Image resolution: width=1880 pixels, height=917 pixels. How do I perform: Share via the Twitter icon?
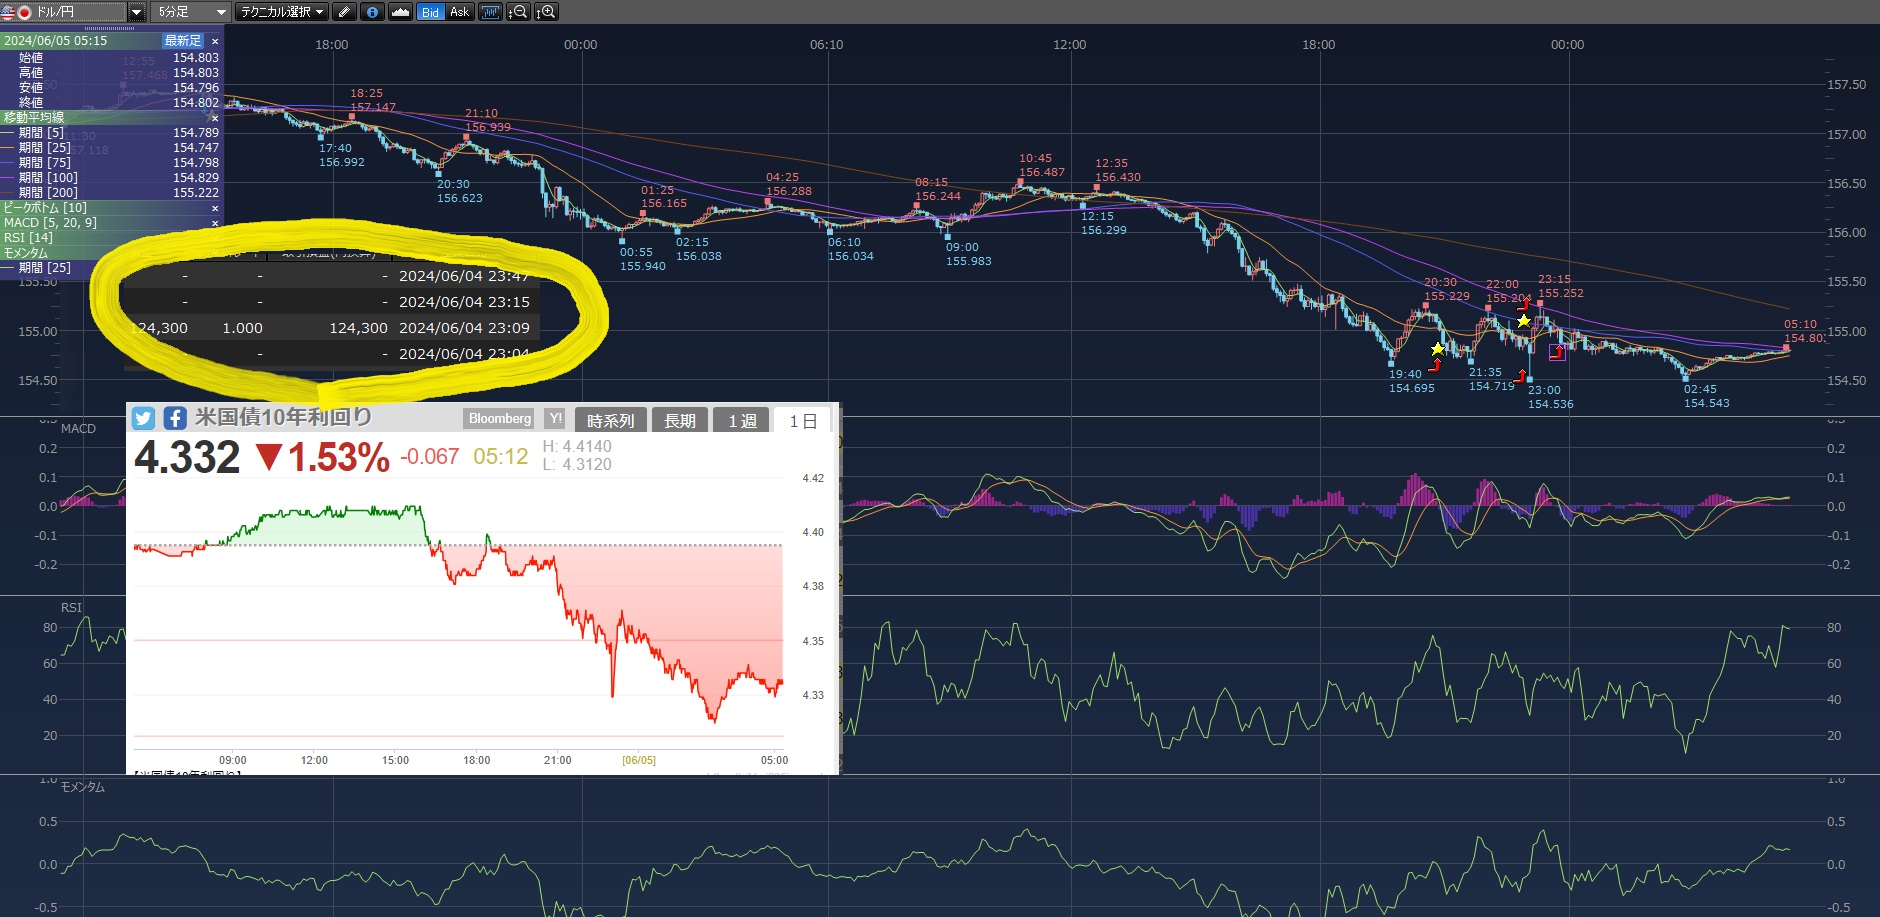point(143,418)
